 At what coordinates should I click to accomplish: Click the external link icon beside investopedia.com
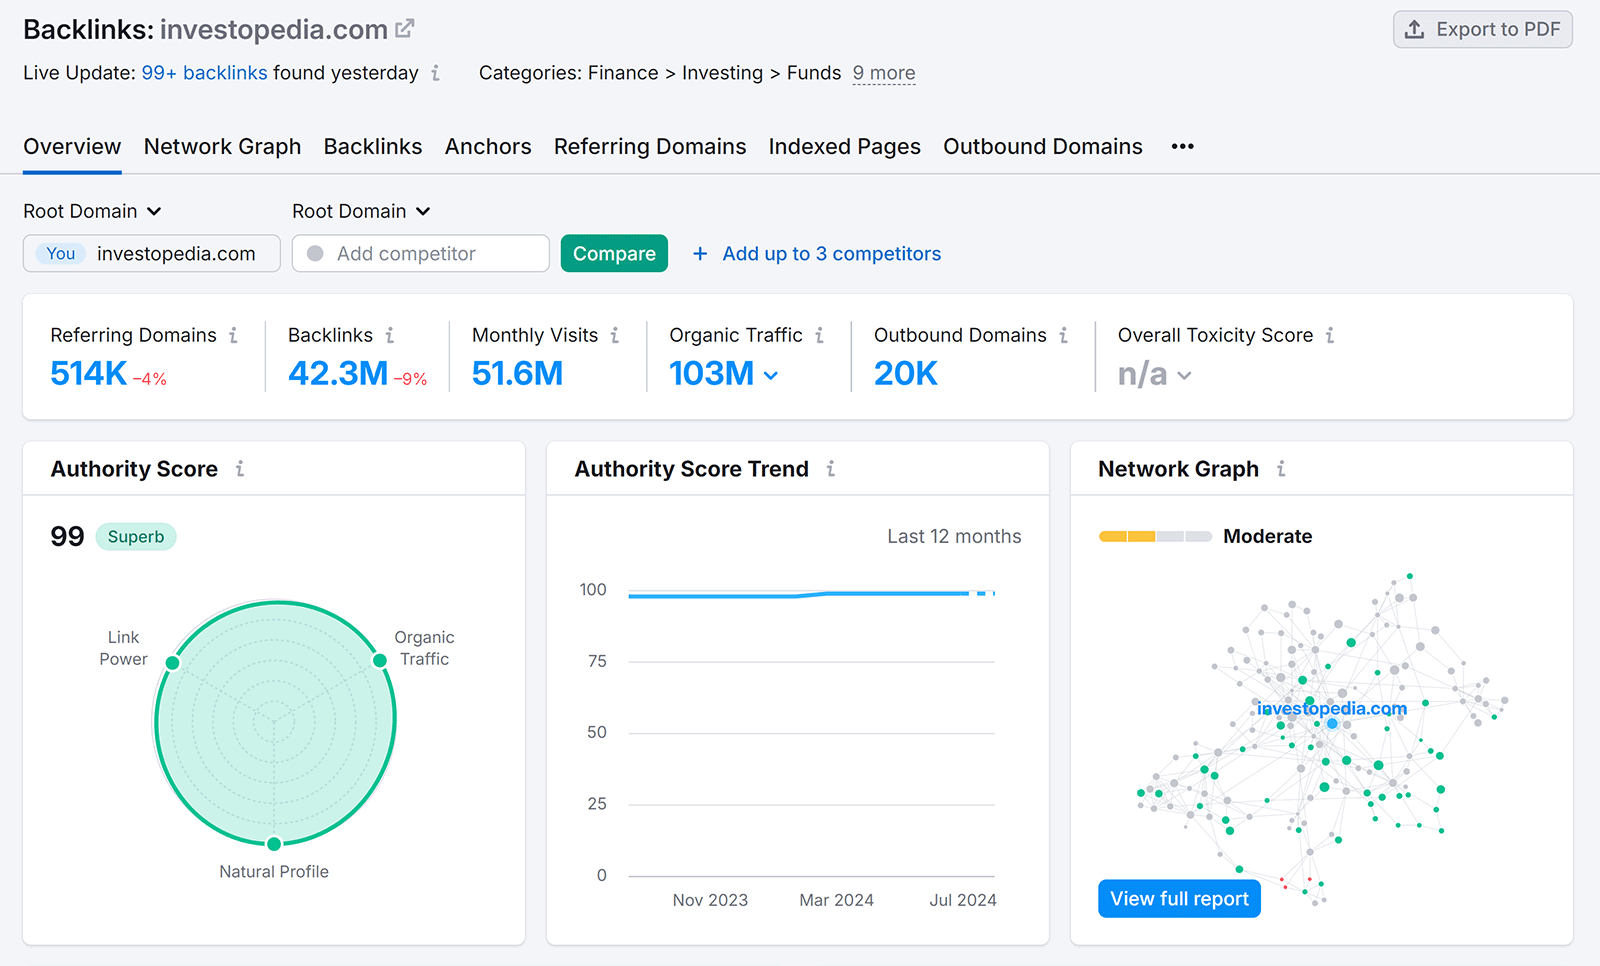coord(403,28)
